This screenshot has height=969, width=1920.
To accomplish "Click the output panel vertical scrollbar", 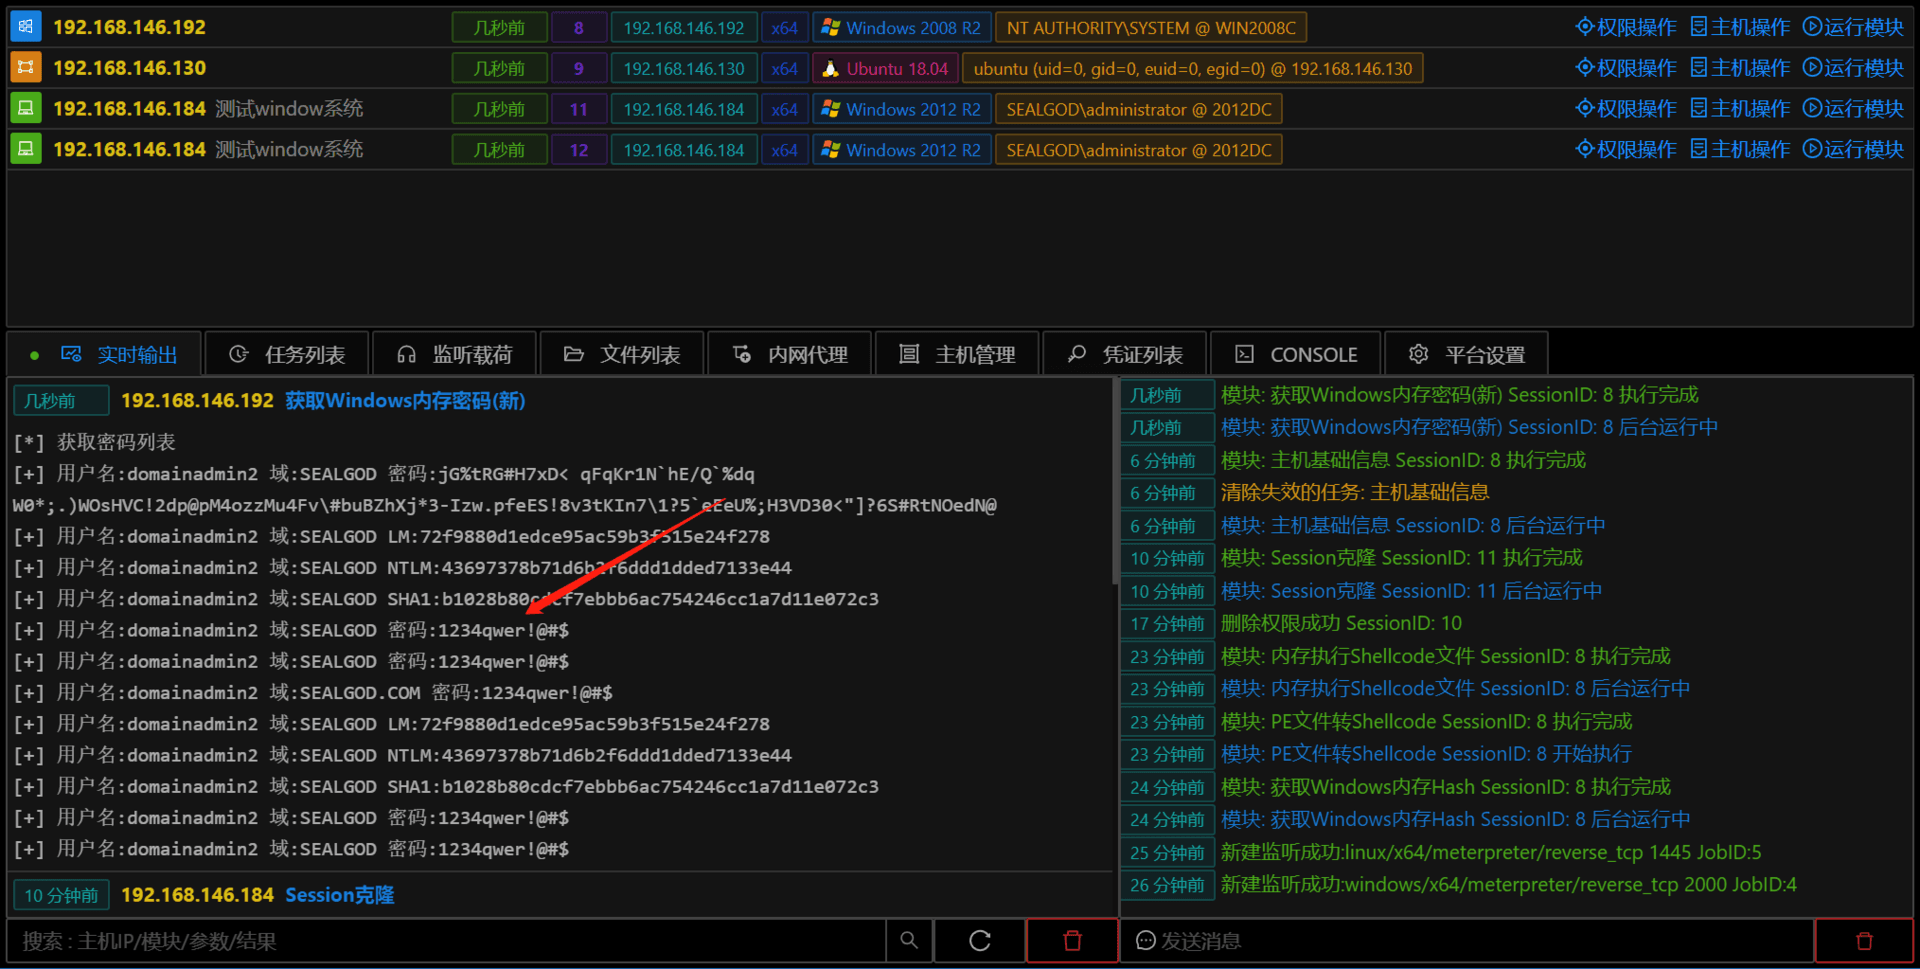I will [x=1116, y=480].
